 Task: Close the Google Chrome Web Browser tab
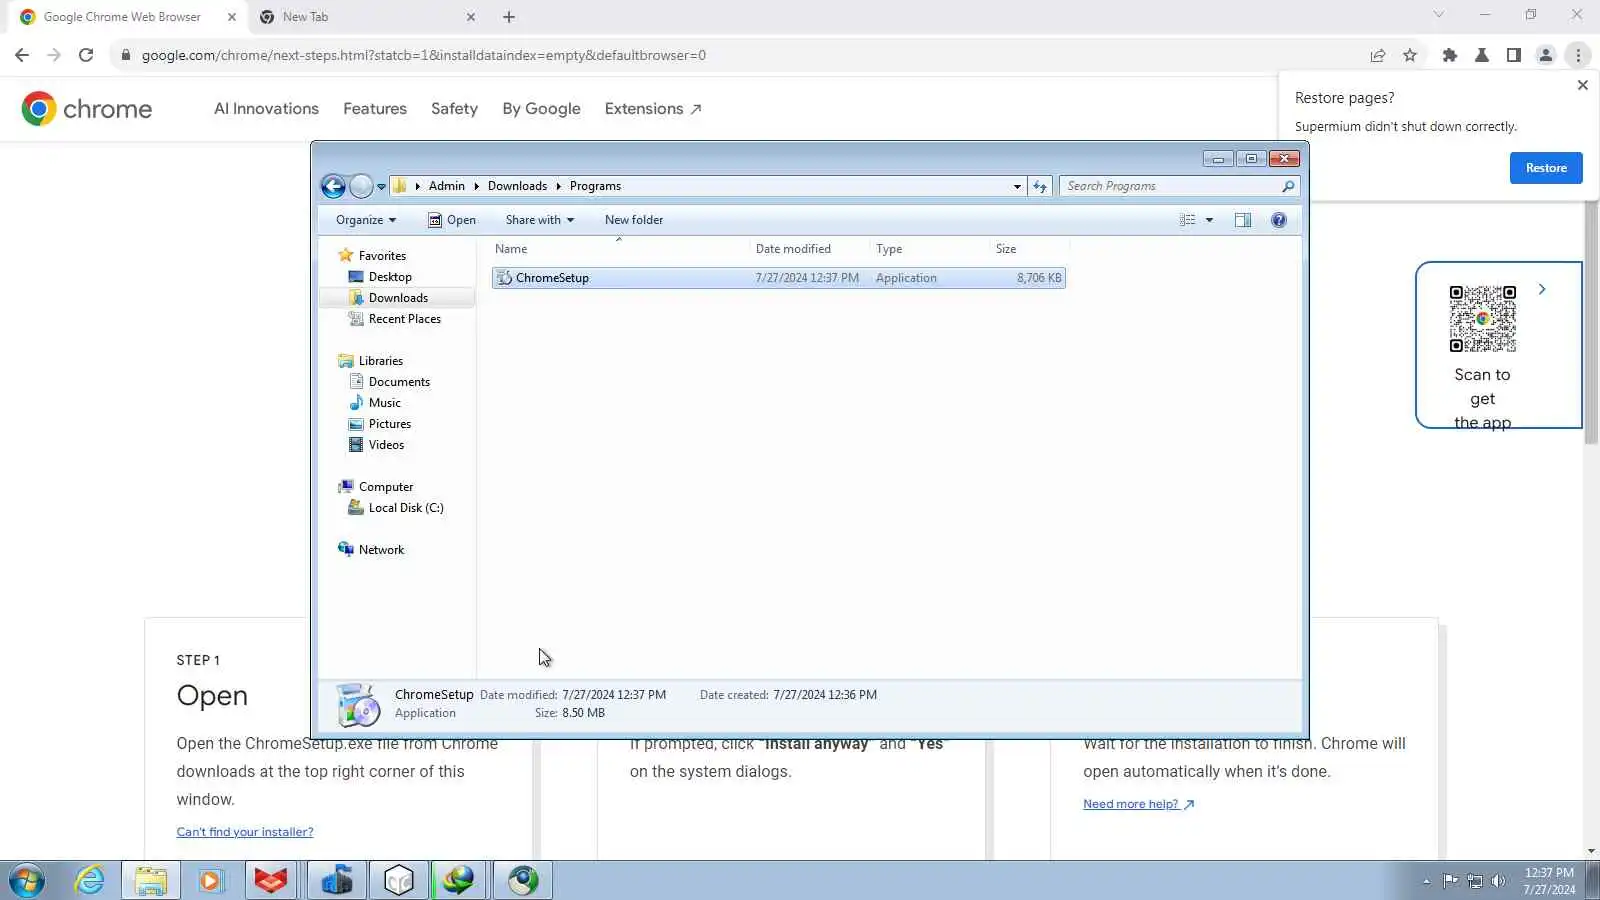(232, 17)
